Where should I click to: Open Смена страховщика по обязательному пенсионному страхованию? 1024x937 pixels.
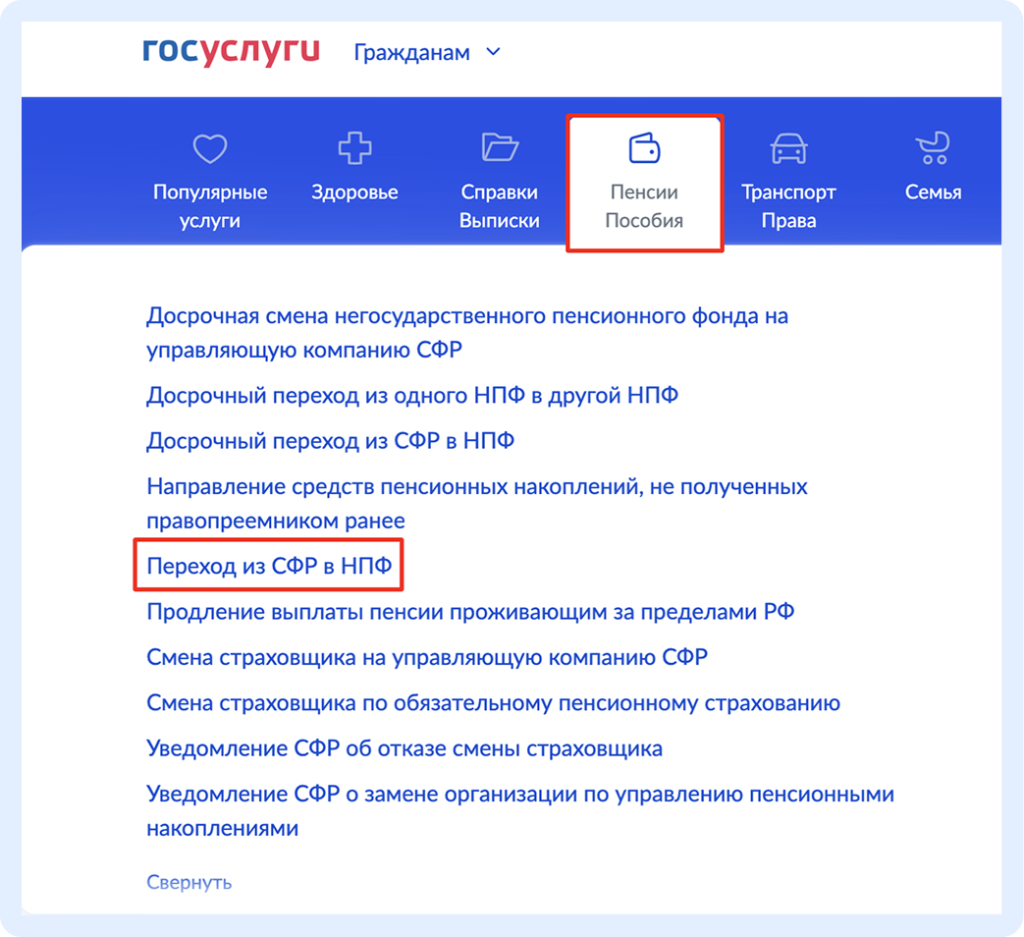[493, 703]
